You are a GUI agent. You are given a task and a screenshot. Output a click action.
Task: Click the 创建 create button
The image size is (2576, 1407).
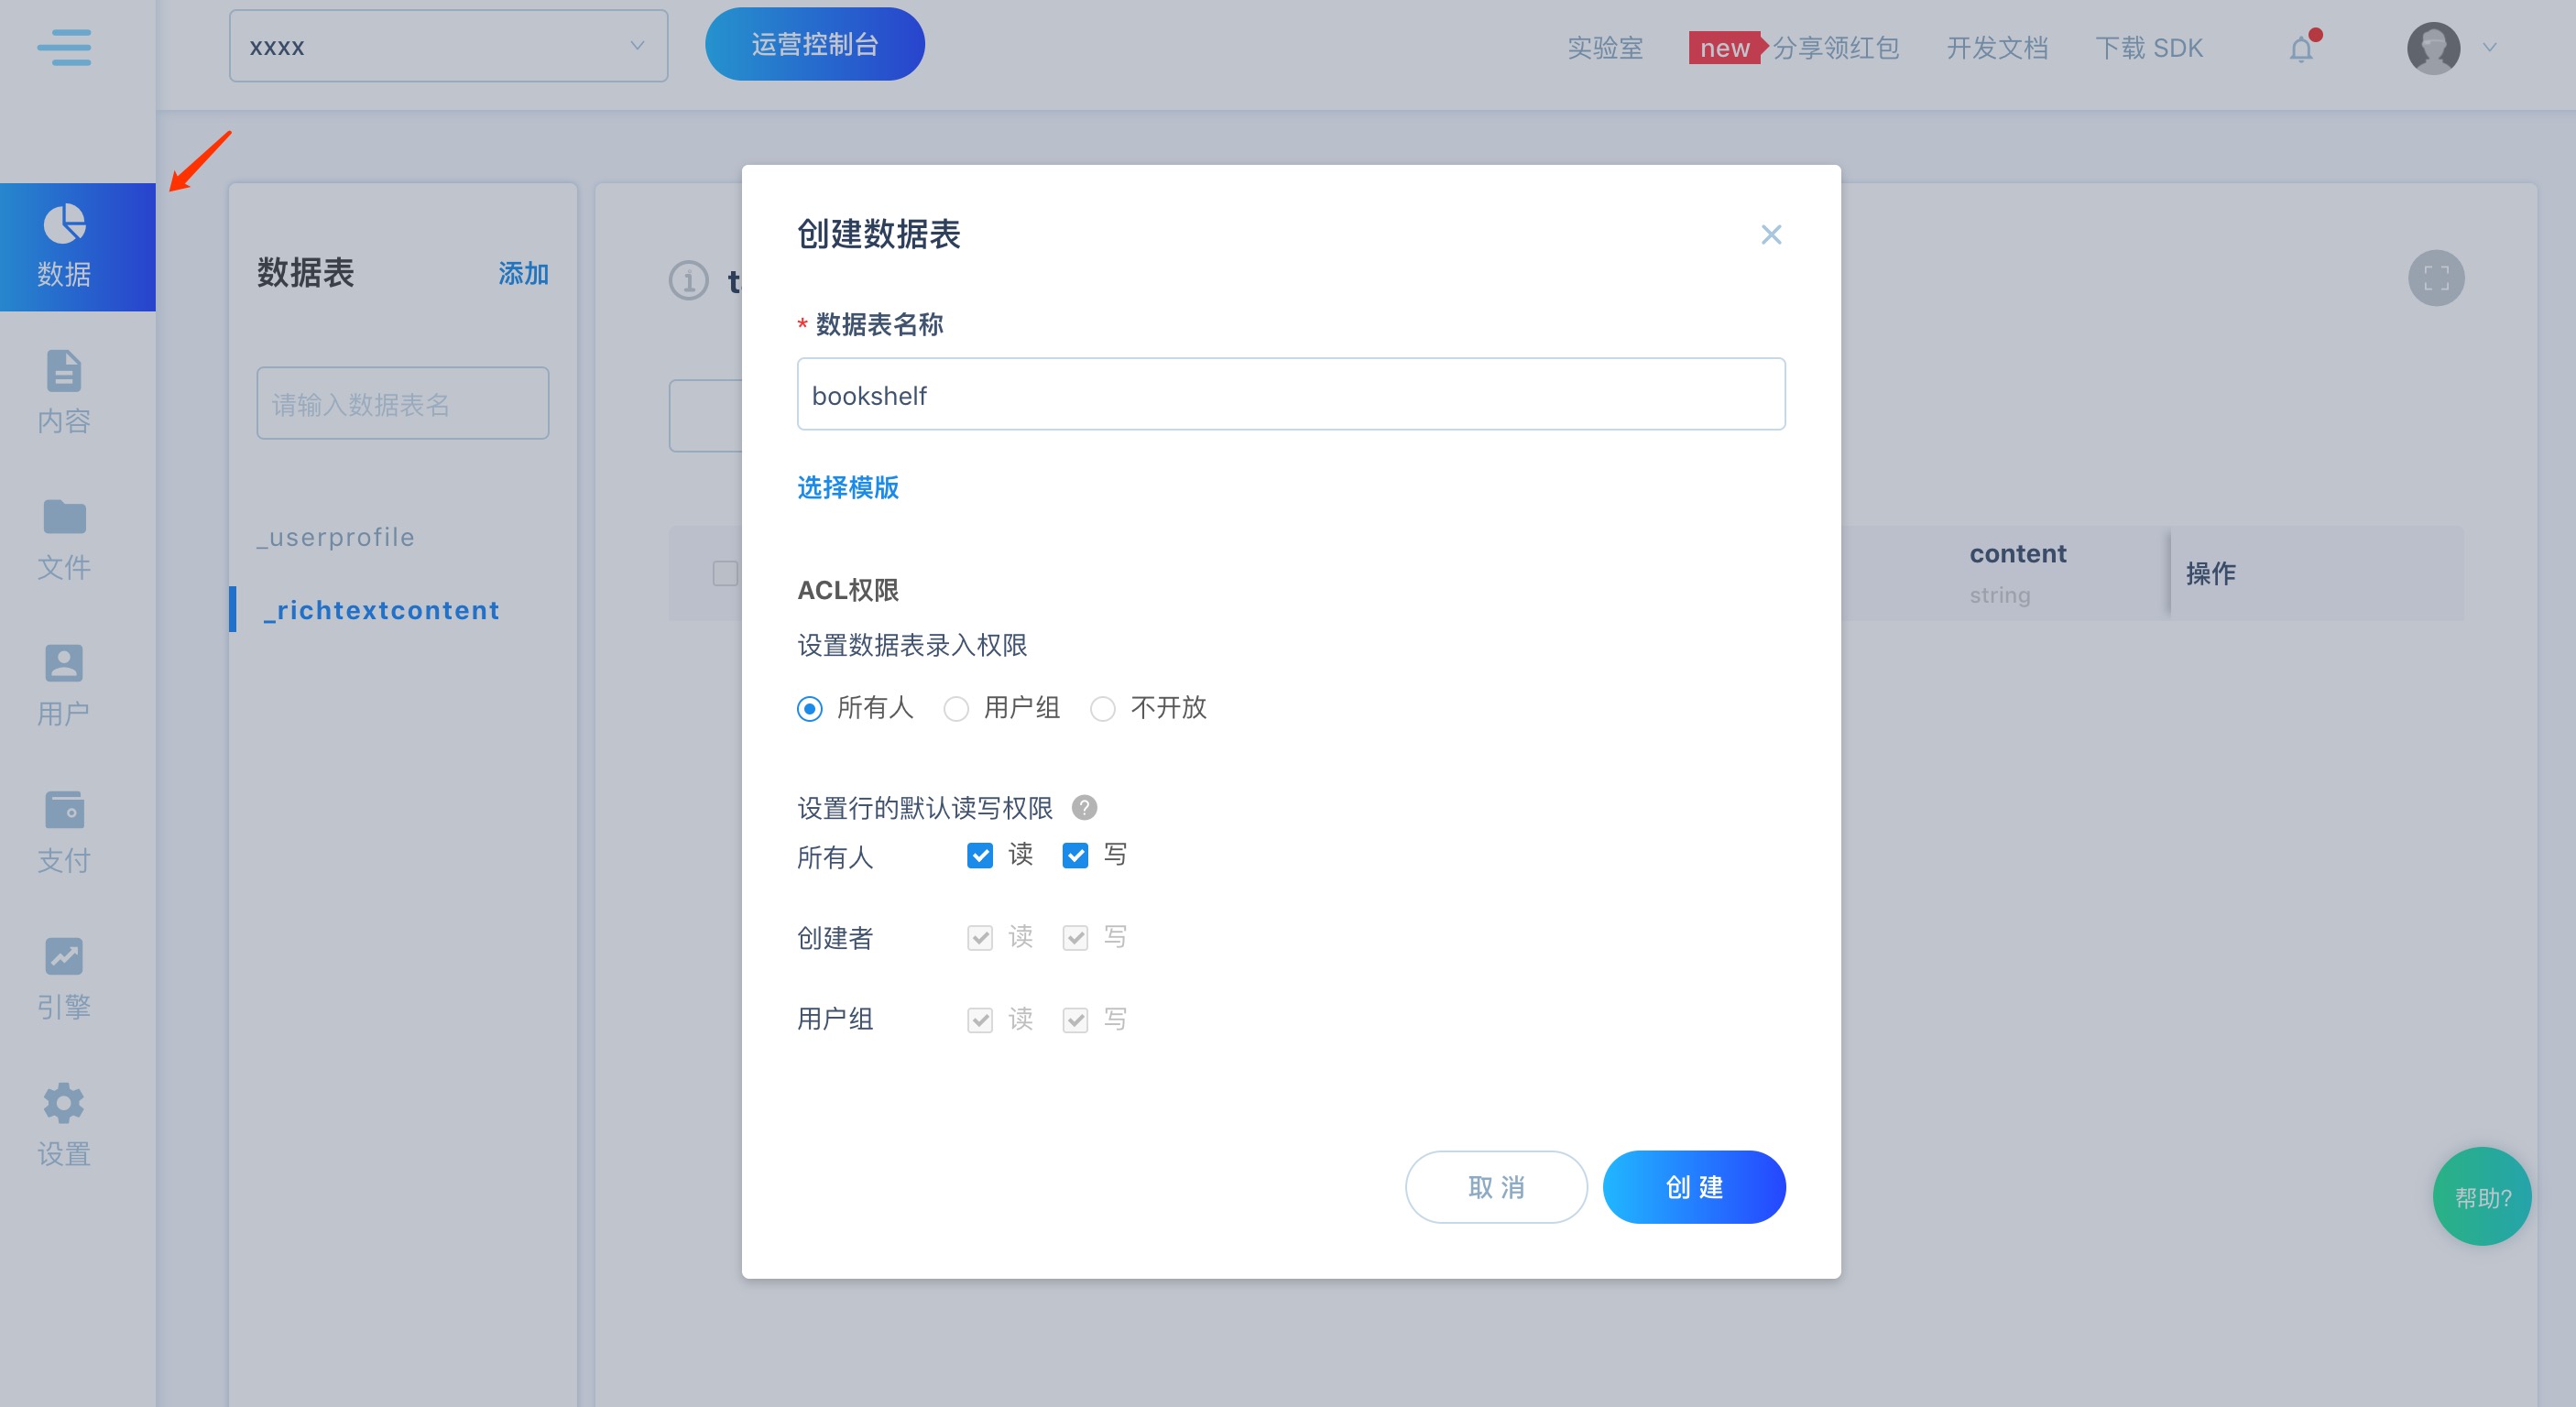pyautogui.click(x=1693, y=1187)
